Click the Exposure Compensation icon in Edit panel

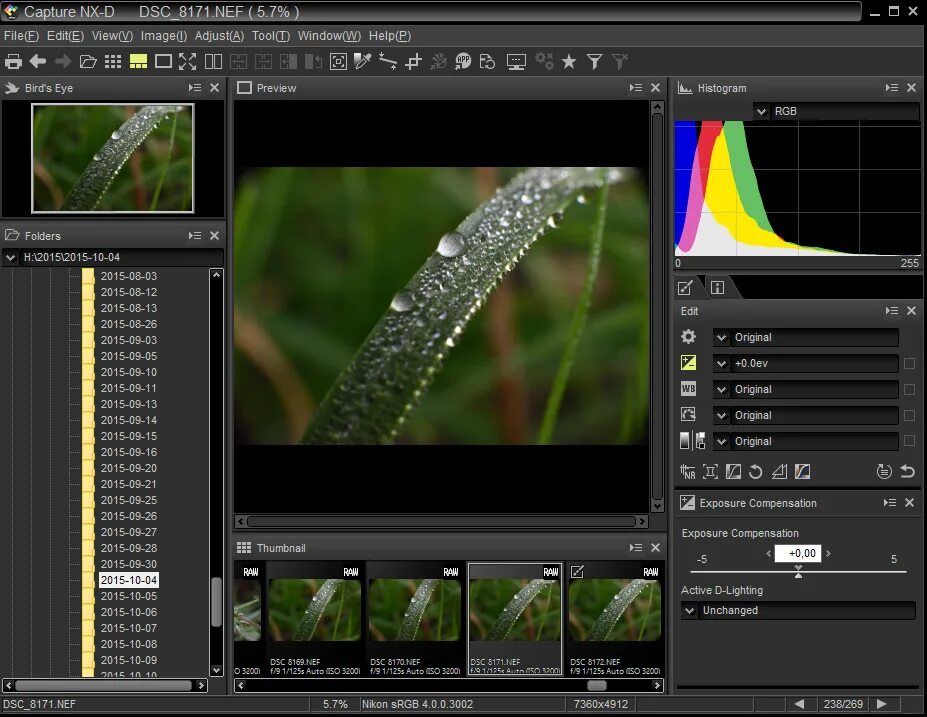[687, 363]
